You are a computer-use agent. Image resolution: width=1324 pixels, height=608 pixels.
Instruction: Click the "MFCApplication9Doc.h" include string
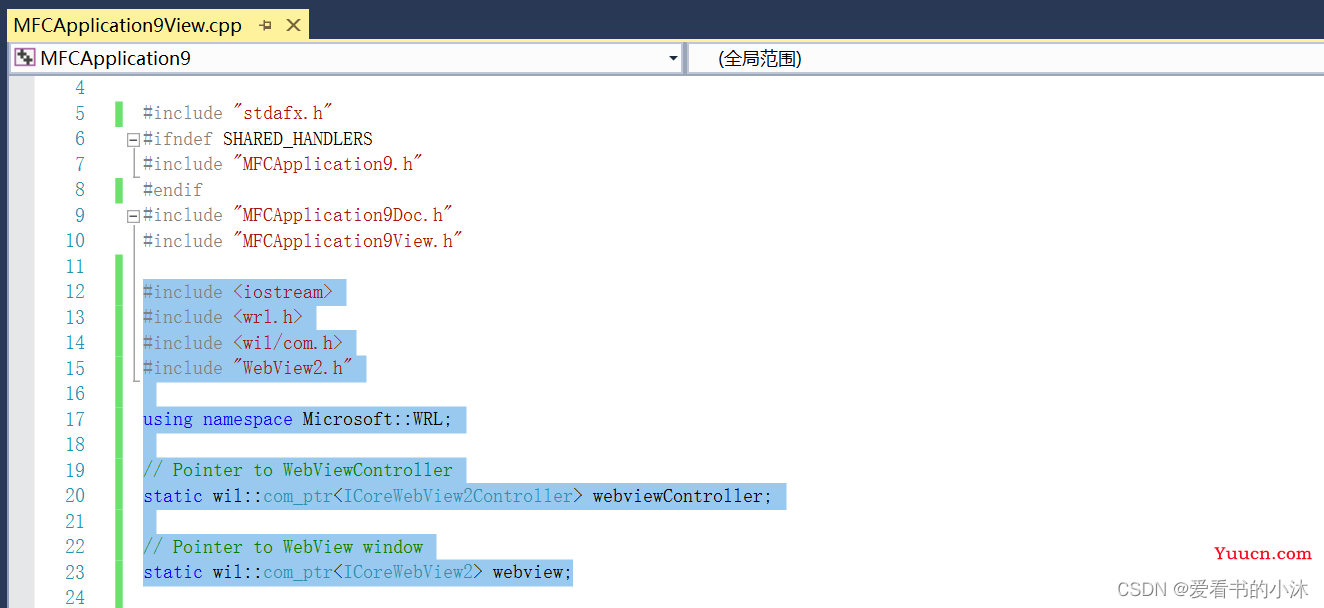(x=343, y=215)
